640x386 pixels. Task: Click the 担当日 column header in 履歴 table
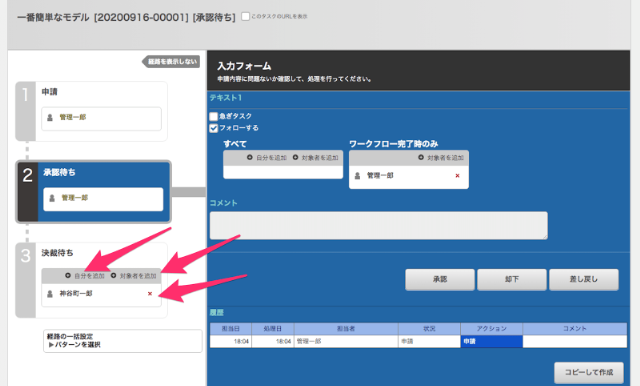[x=231, y=329]
